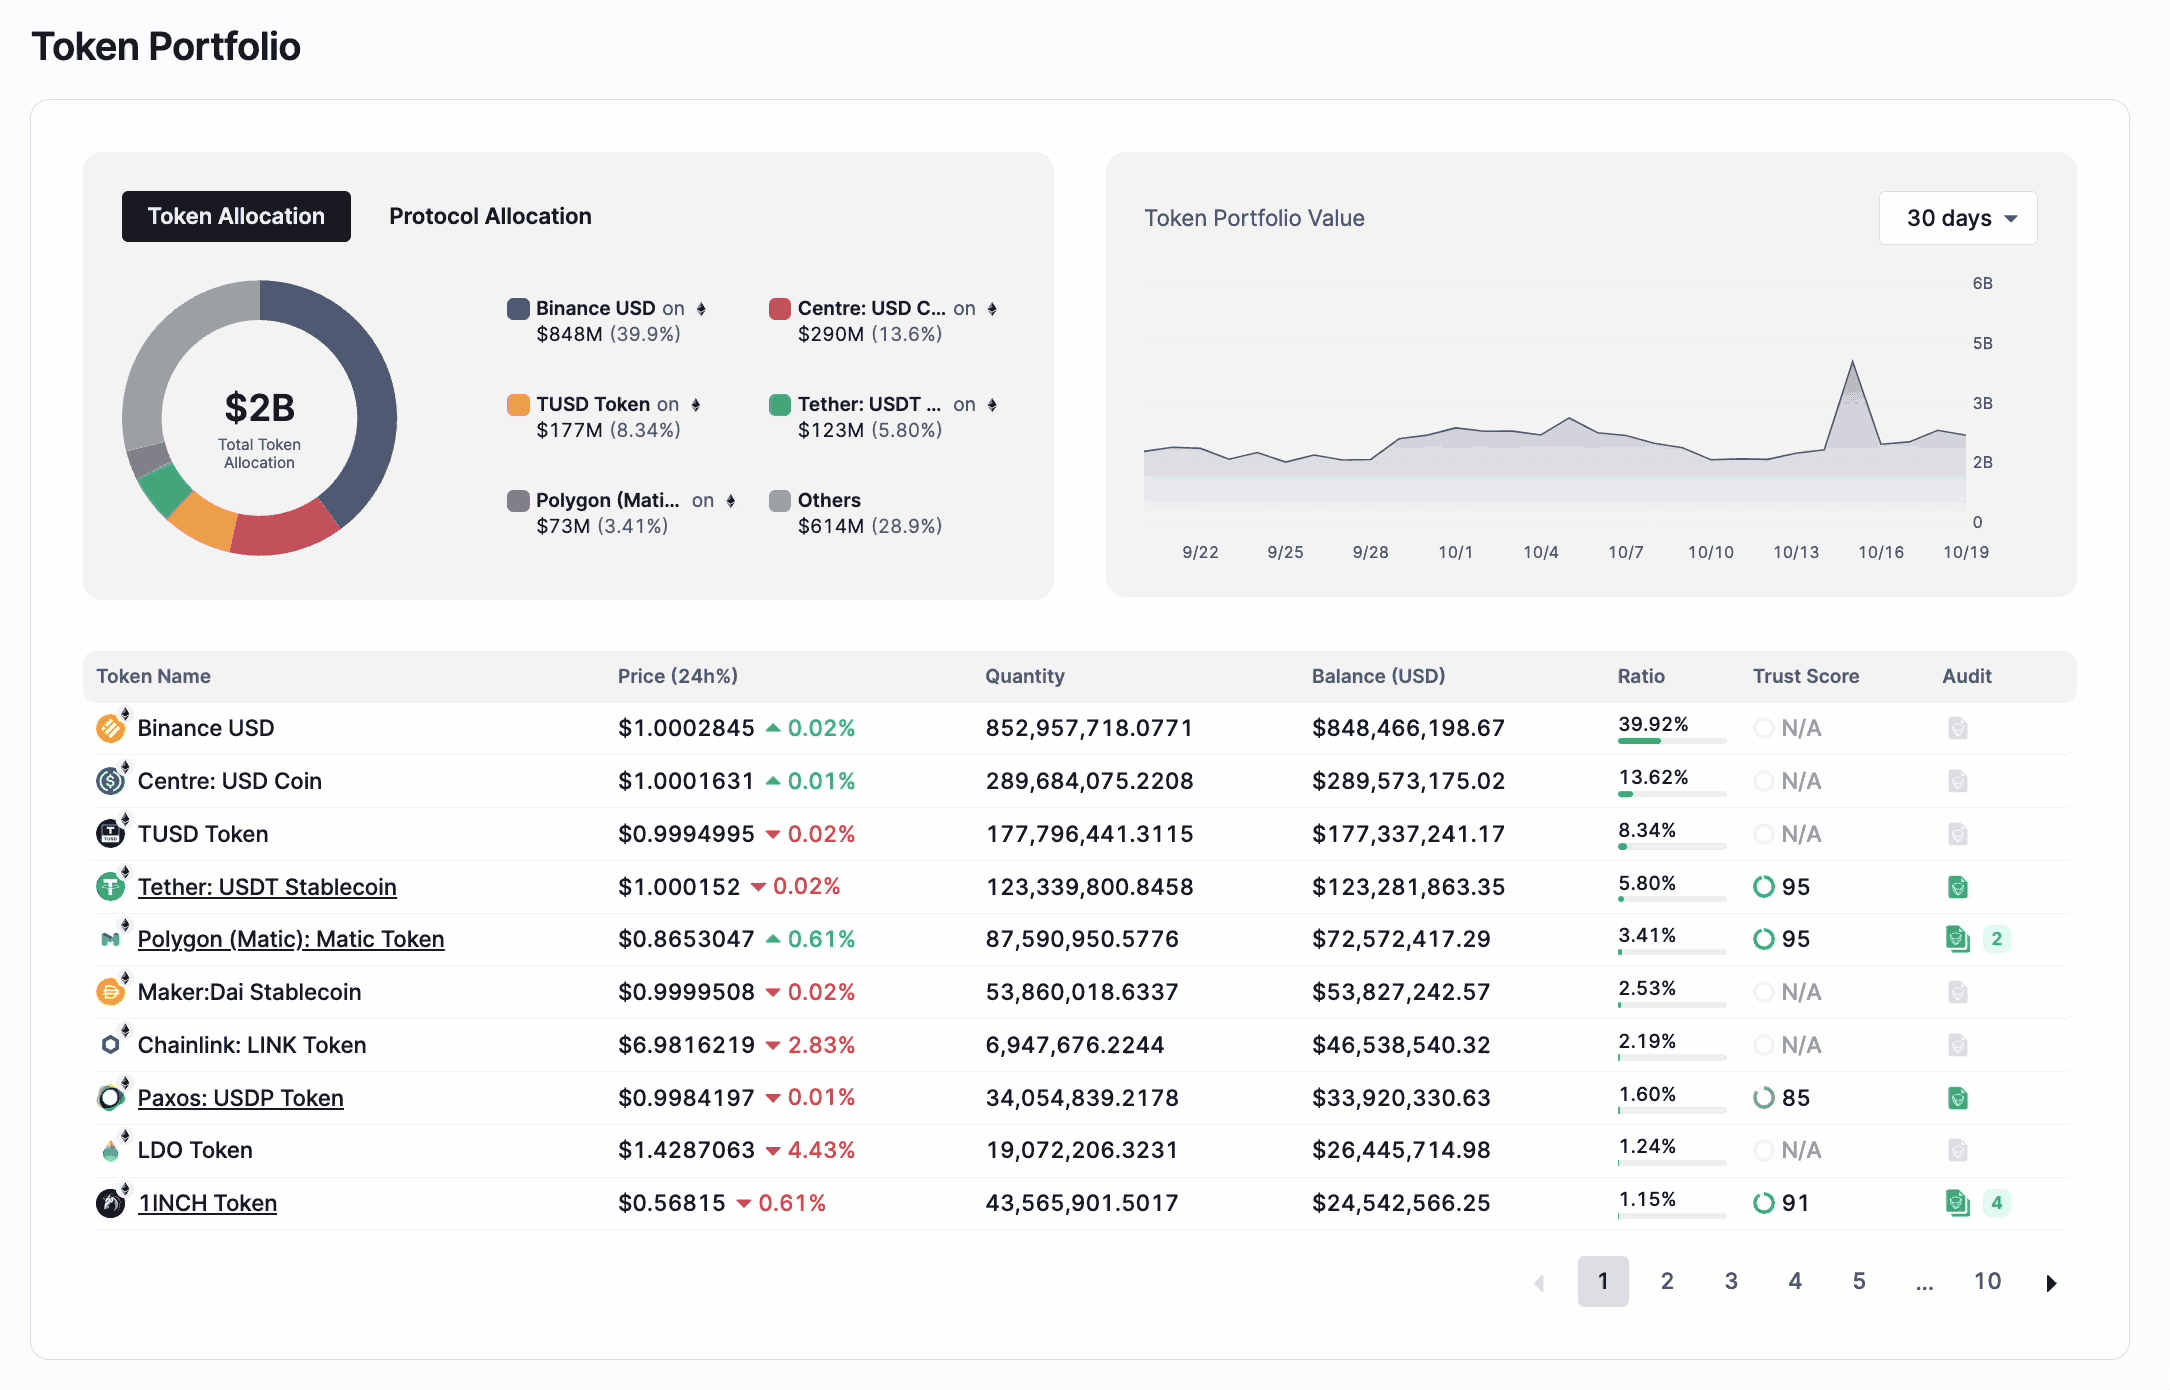Click the Binance USD token icon
2170x1390 pixels.
tap(110, 728)
